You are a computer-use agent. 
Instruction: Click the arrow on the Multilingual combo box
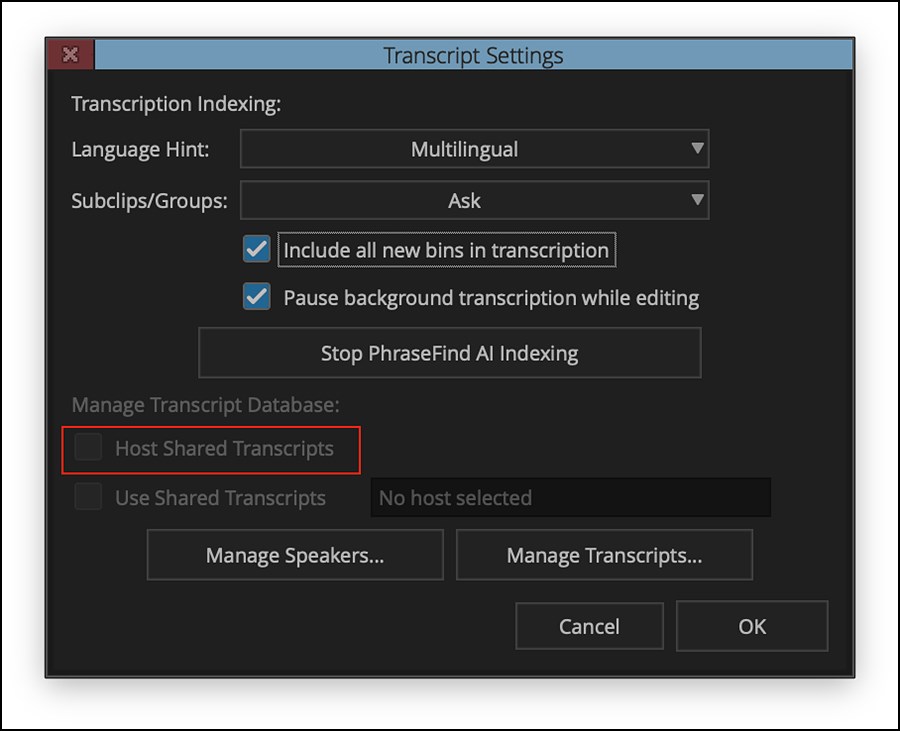pos(697,150)
